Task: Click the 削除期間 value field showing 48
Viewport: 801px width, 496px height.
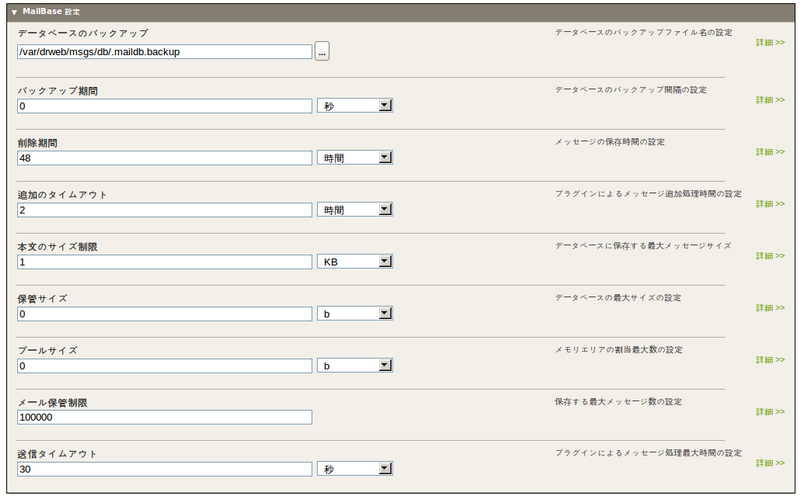Action: click(x=164, y=158)
